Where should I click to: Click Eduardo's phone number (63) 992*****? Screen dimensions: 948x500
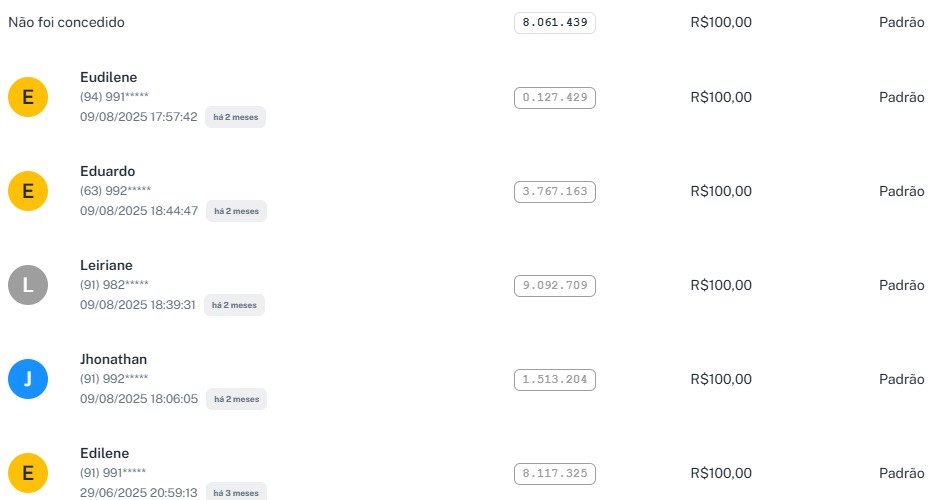(x=115, y=191)
